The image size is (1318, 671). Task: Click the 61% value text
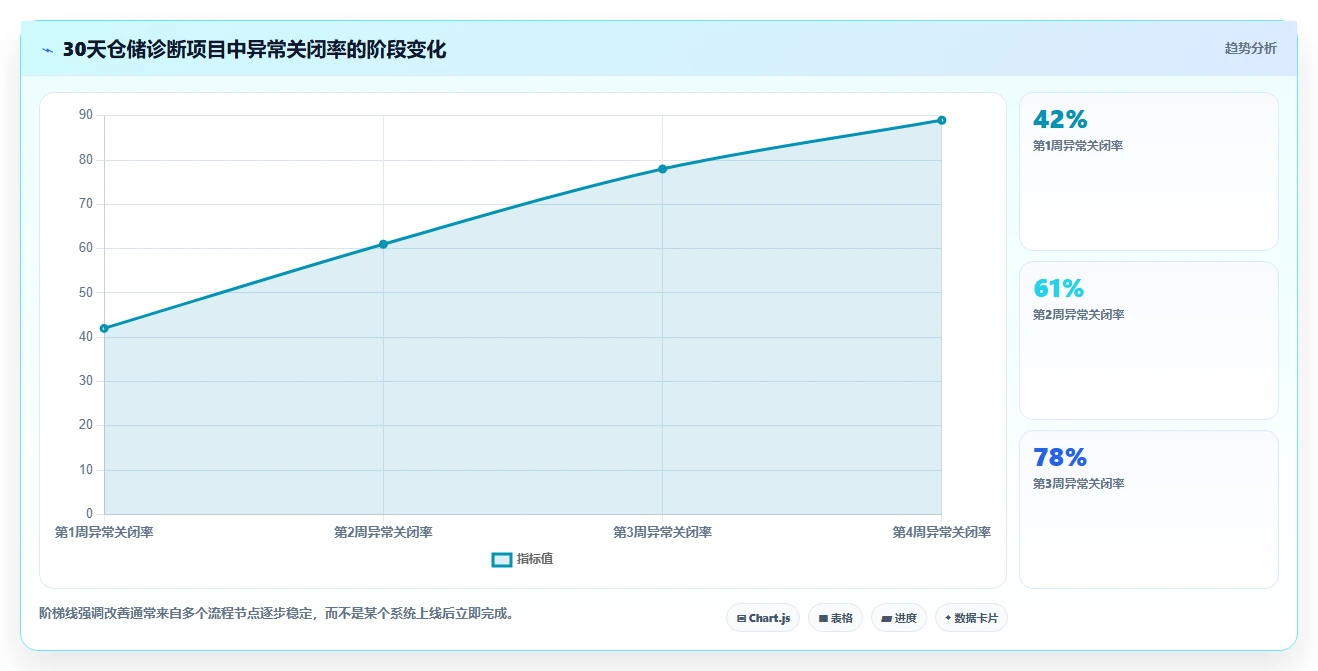(1059, 289)
